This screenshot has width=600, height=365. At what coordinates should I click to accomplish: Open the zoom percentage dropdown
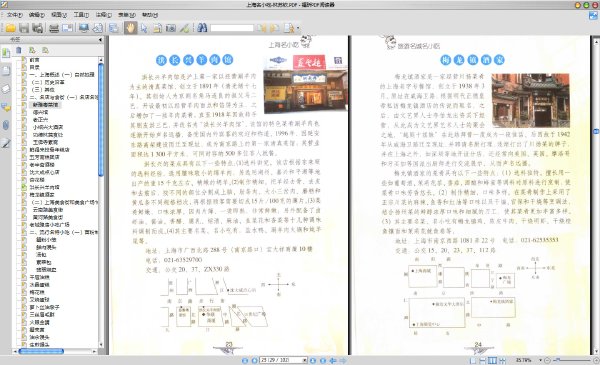click(x=540, y=360)
